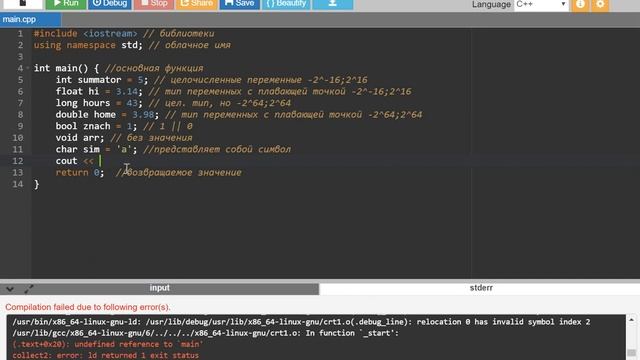Click the orange info icon
640x360 pixels.
click(x=580, y=4)
